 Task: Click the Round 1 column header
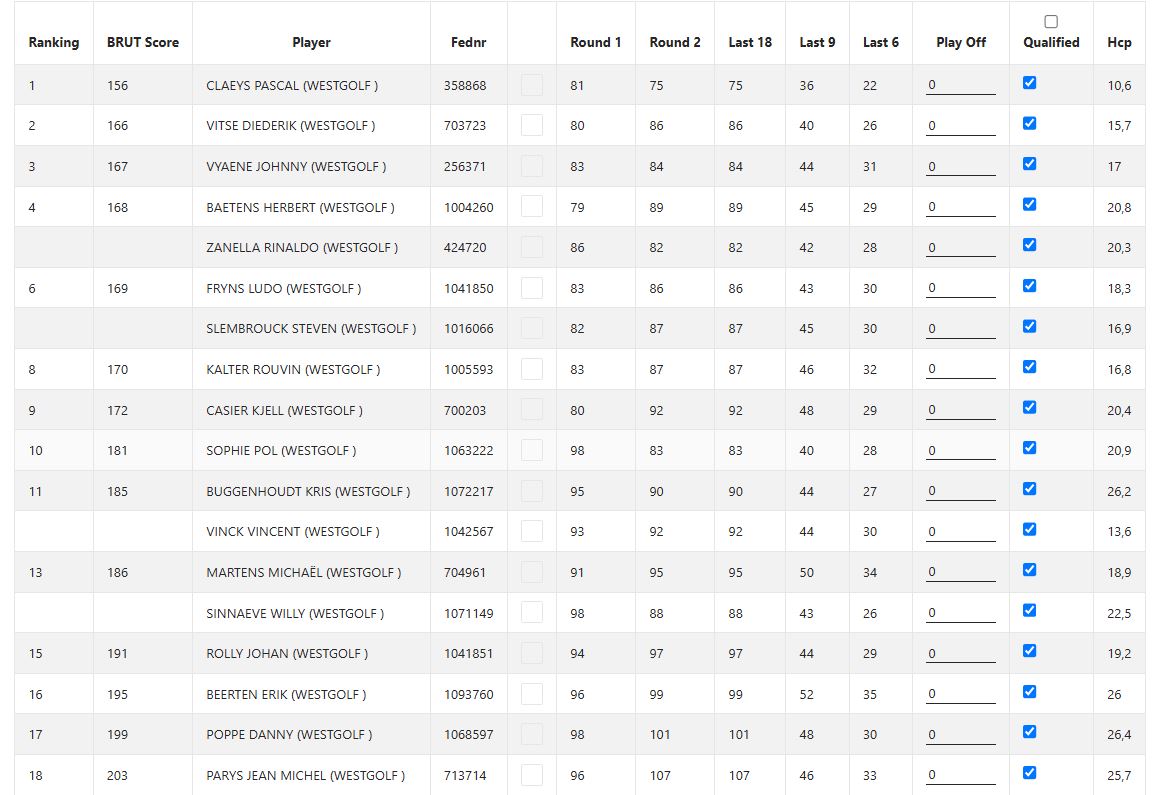pos(596,42)
